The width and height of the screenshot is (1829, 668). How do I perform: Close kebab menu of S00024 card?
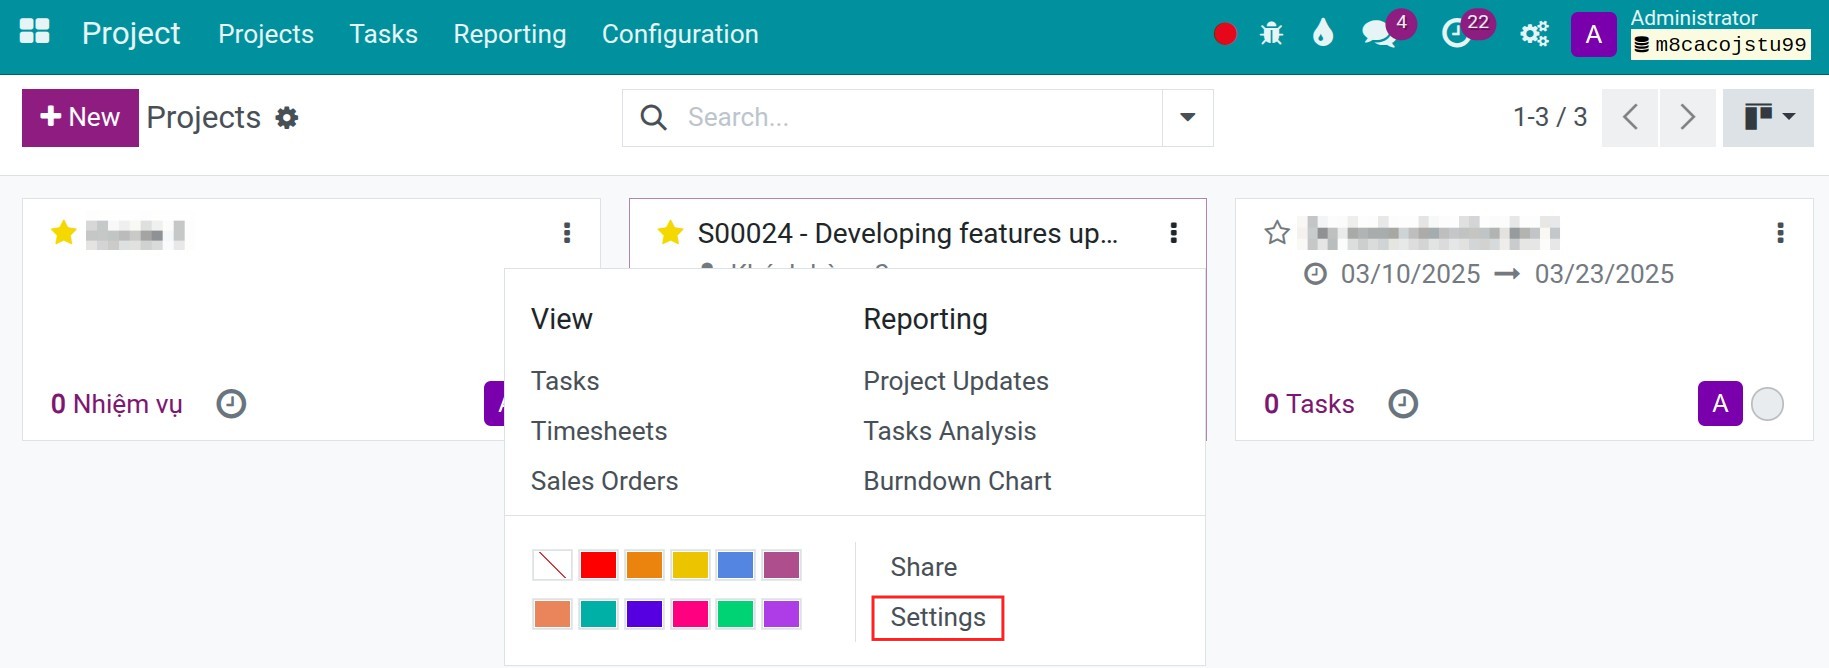(1174, 233)
